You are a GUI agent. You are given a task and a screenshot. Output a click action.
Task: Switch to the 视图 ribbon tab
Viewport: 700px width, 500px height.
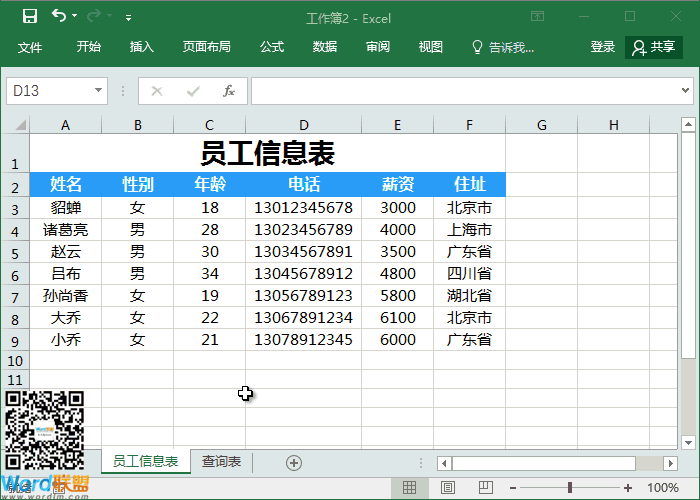click(x=430, y=46)
